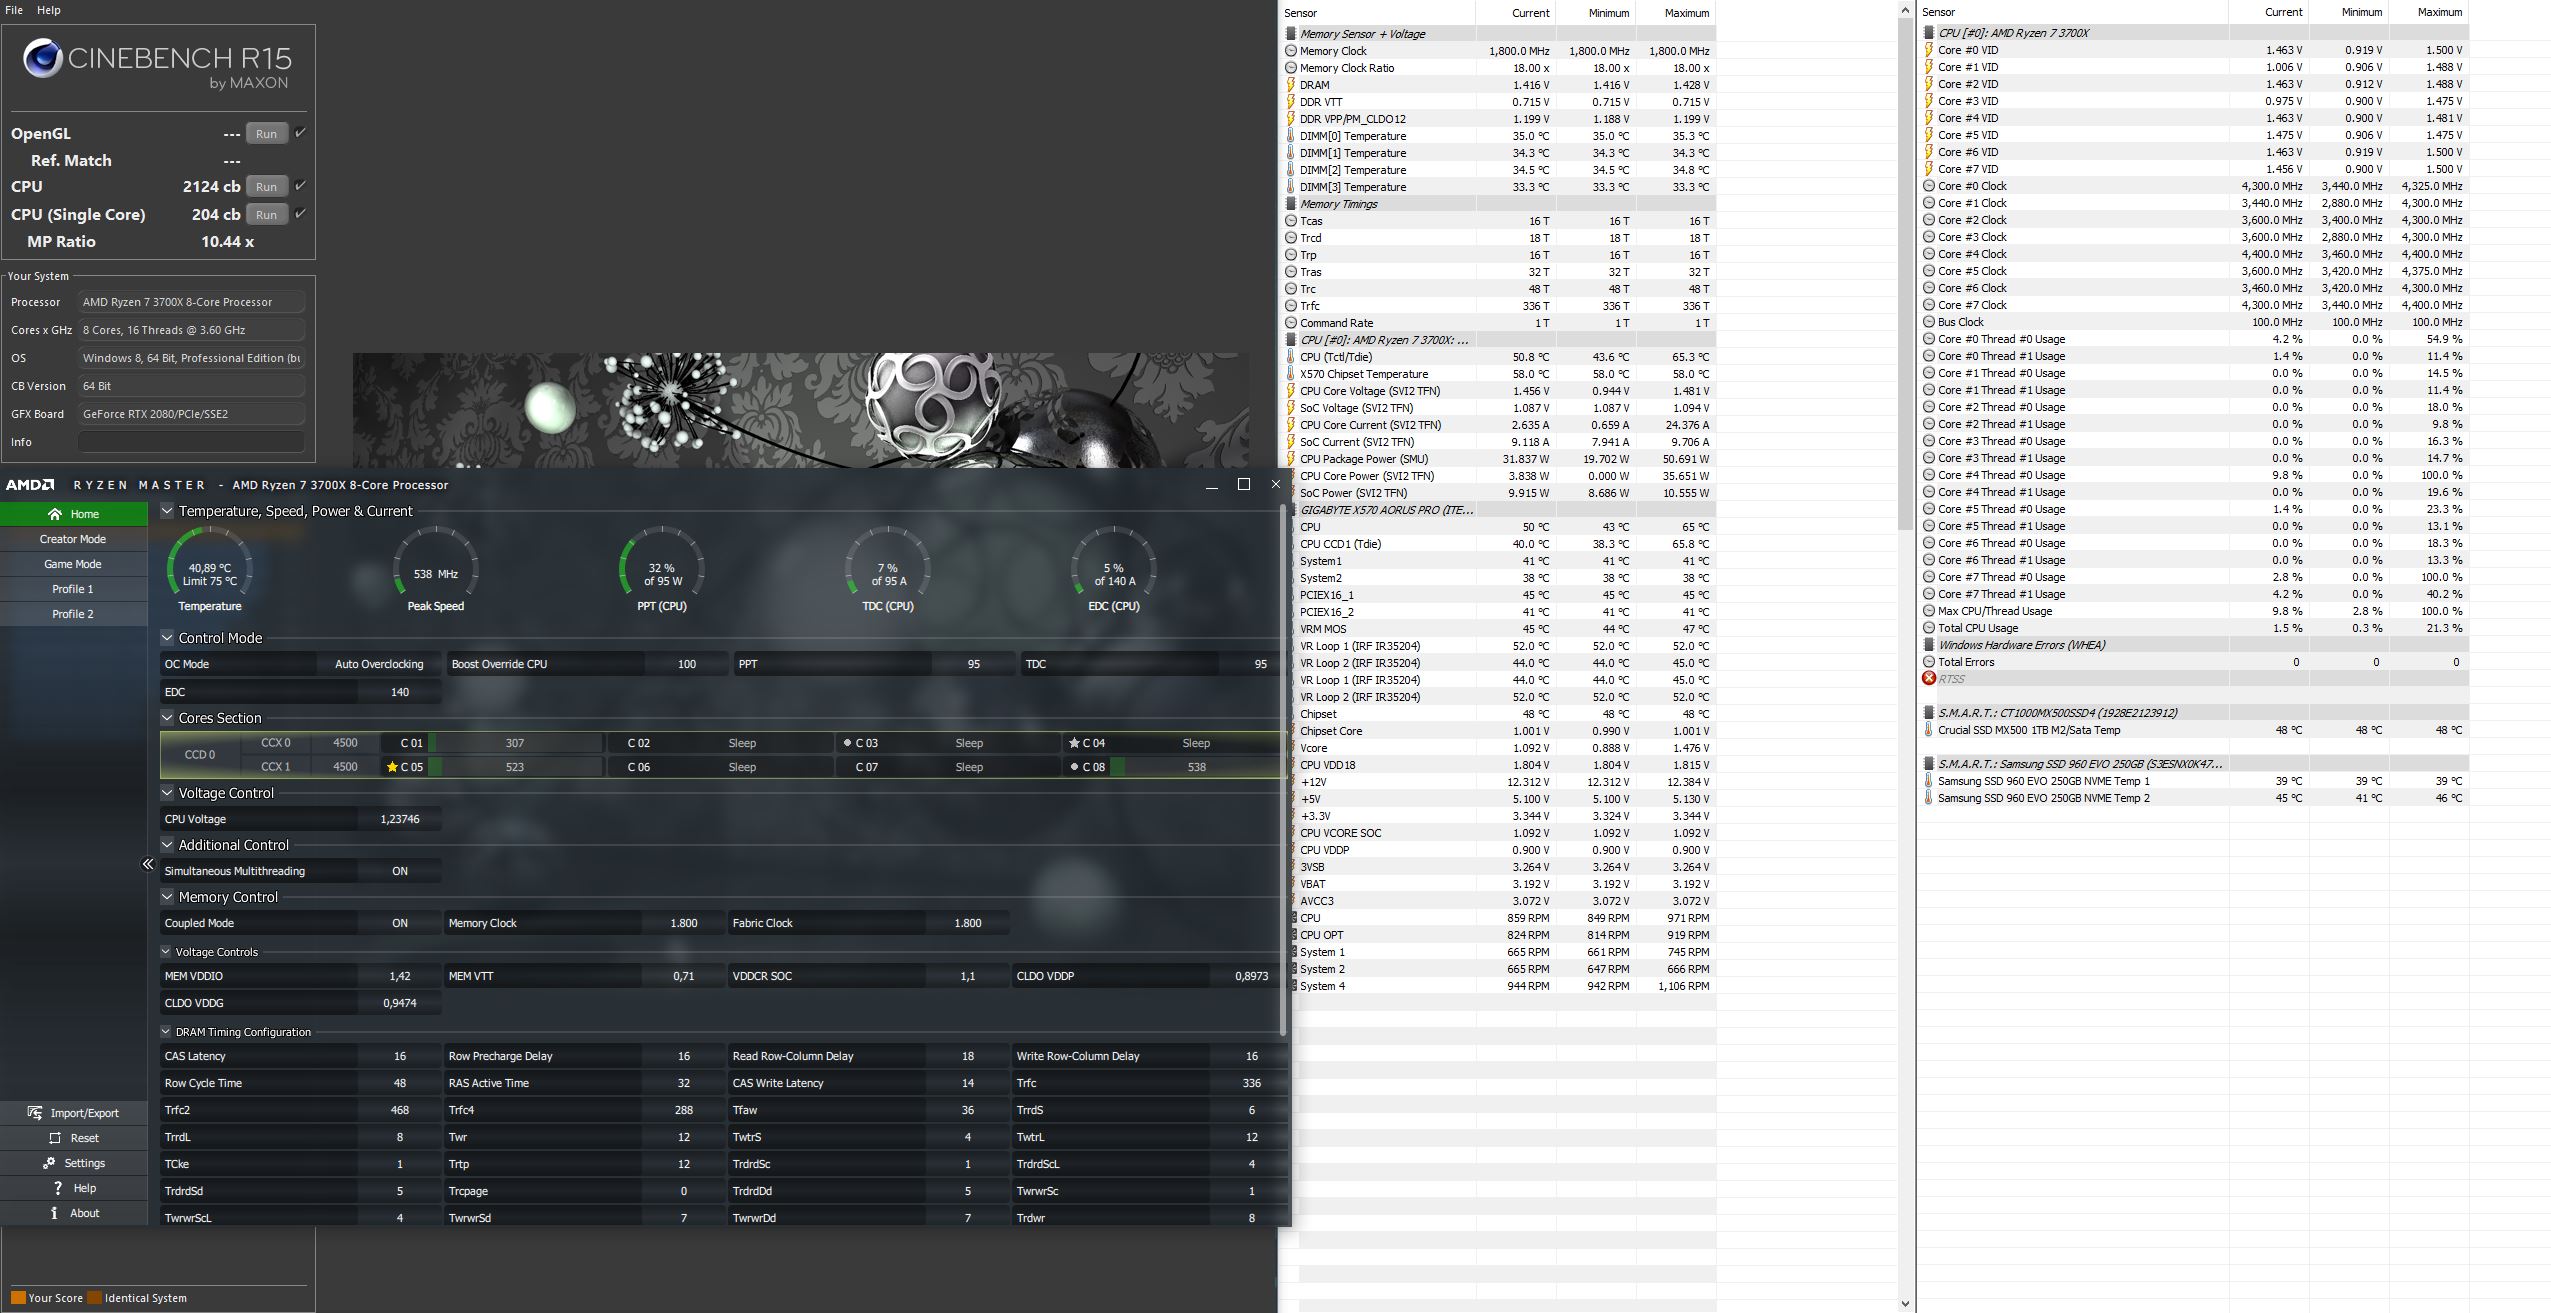Run the CPU benchmark
This screenshot has width=2551, height=1313.
pos(266,187)
